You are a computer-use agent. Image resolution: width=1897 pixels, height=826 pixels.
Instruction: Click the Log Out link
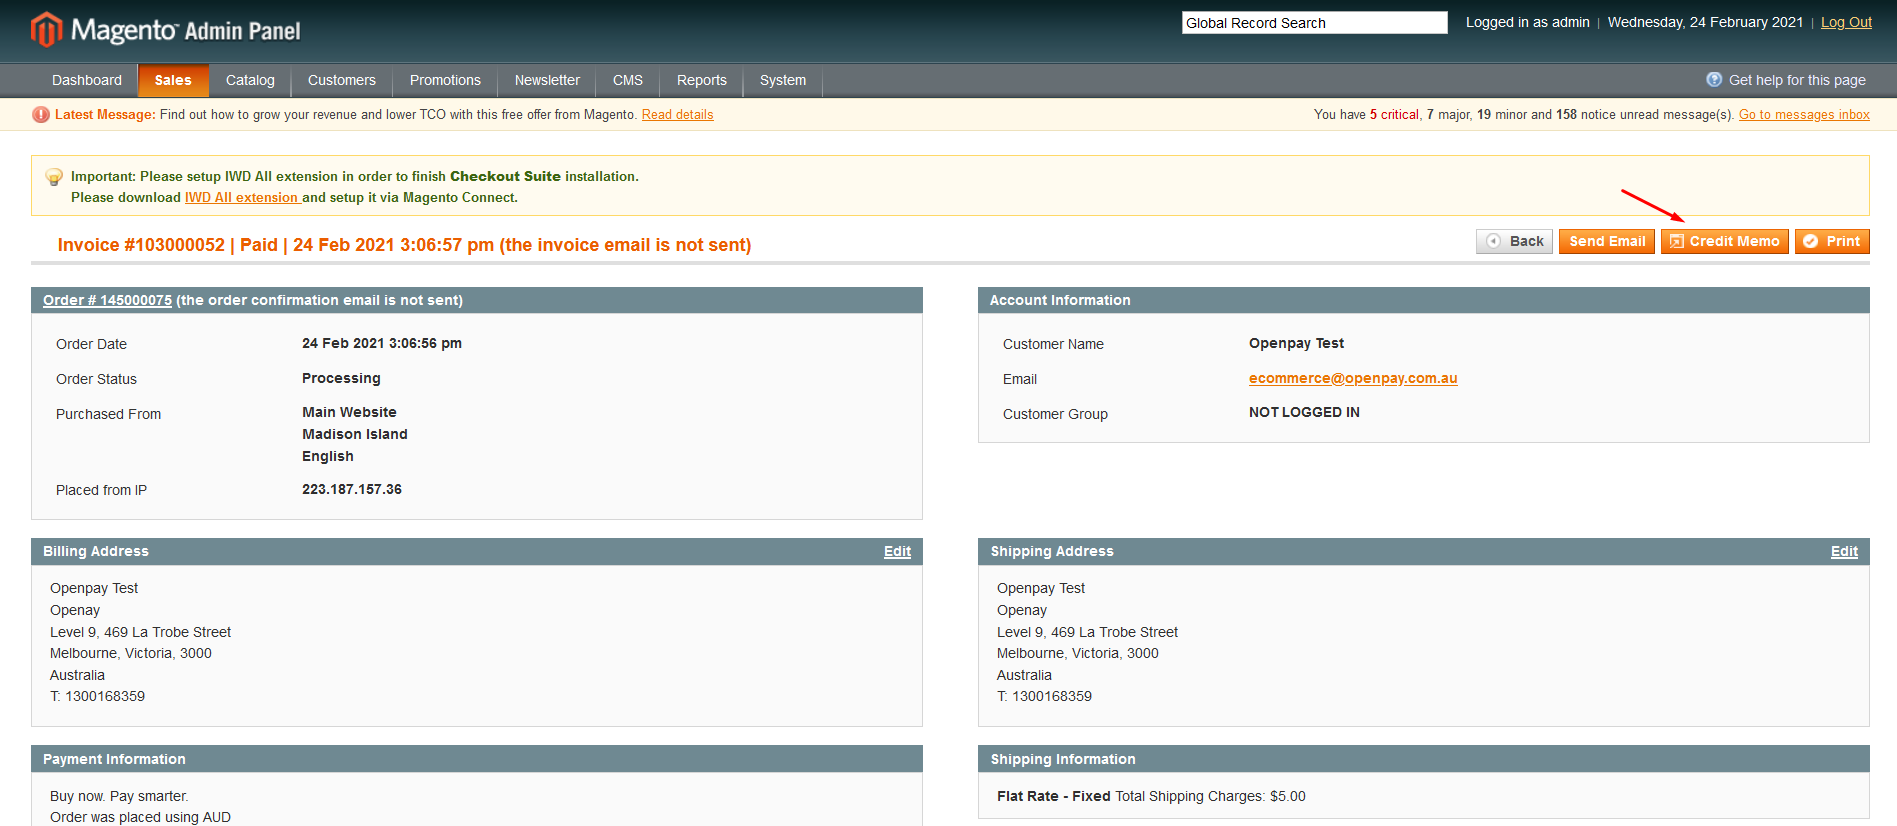click(1845, 22)
